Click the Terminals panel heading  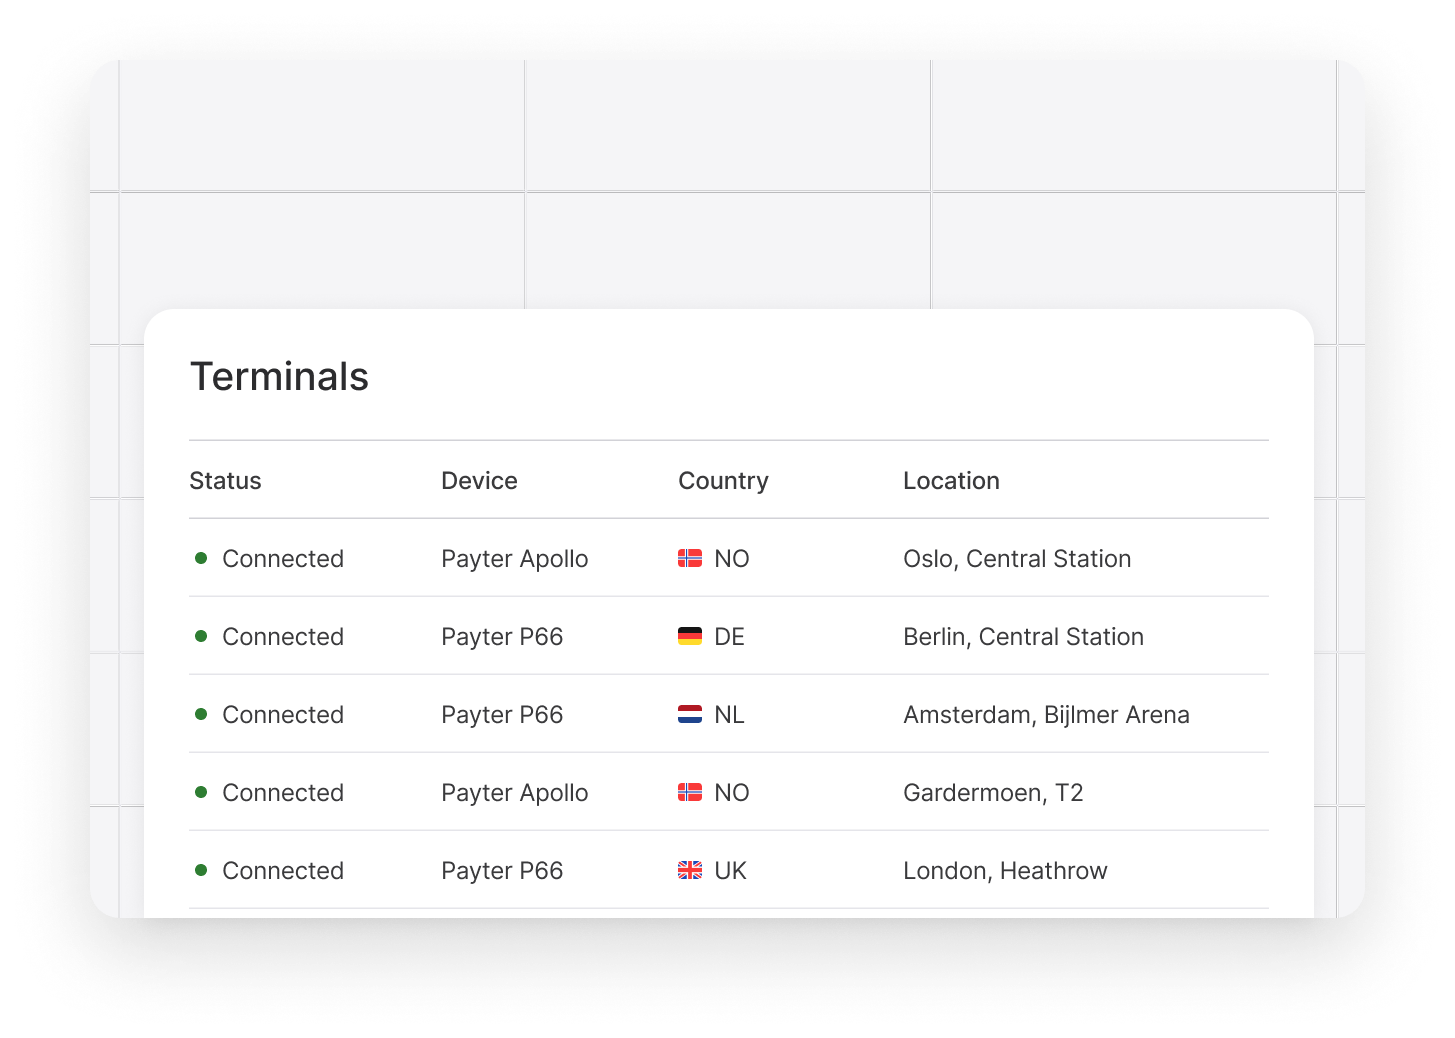pyautogui.click(x=279, y=377)
